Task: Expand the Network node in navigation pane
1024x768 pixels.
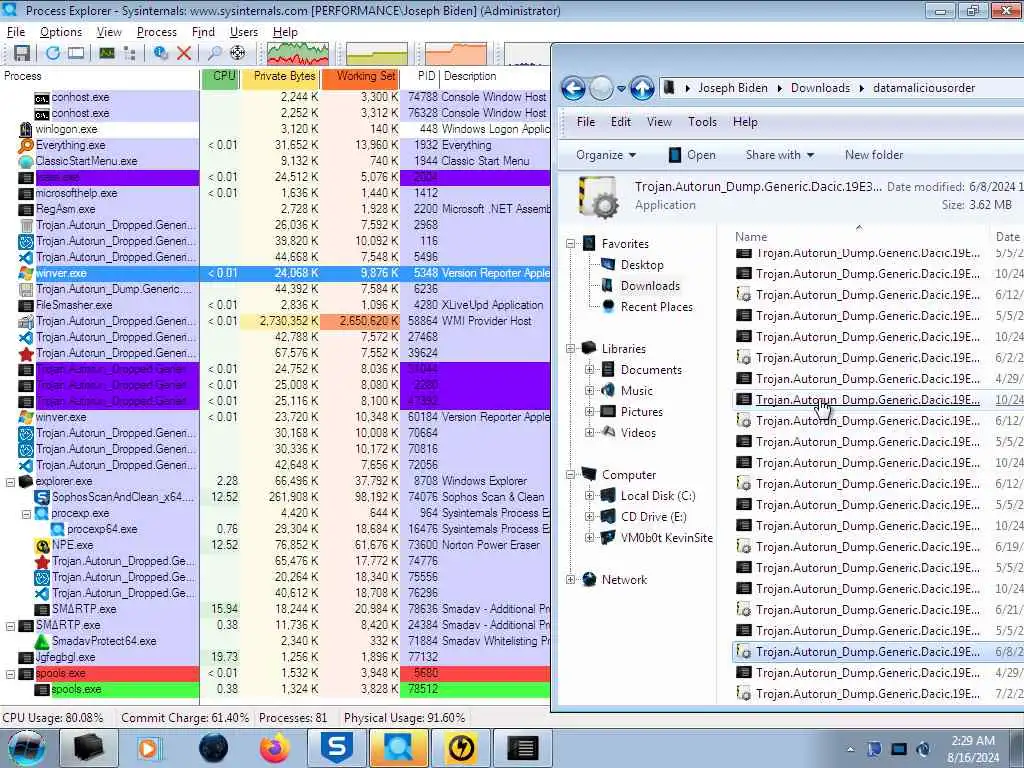Action: (571, 579)
